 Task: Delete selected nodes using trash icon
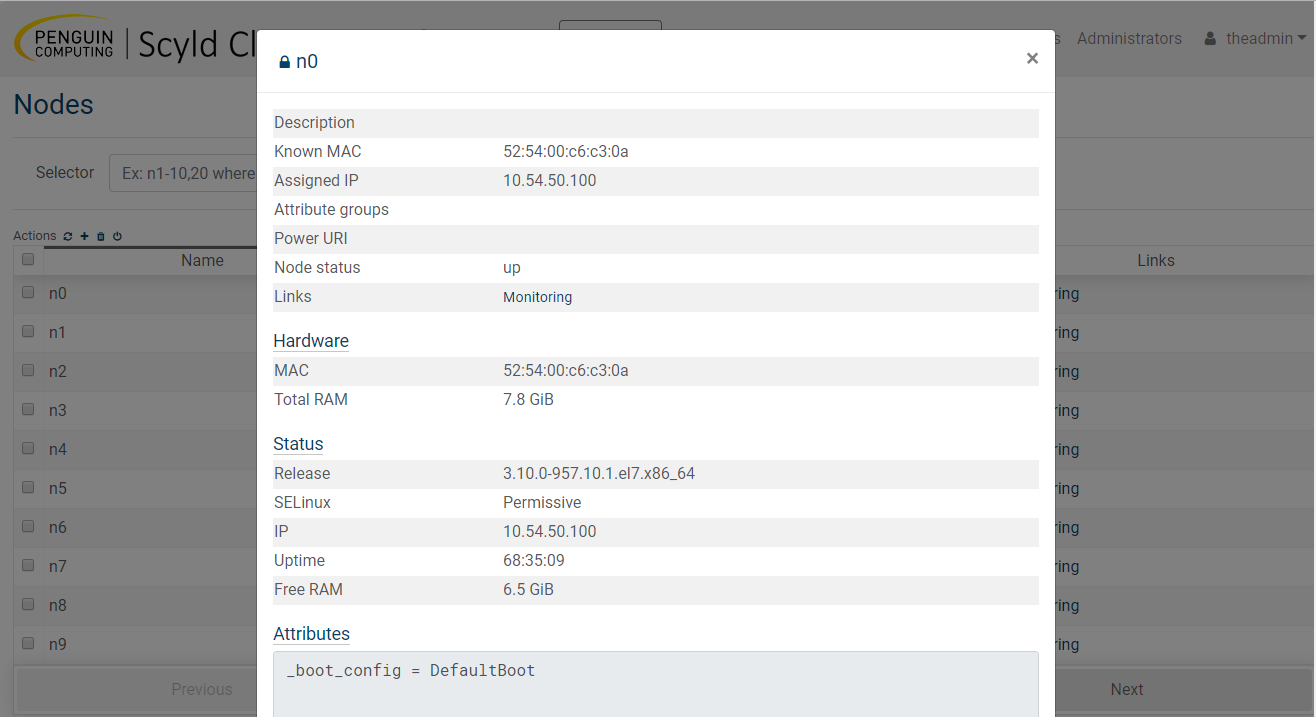click(x=101, y=237)
